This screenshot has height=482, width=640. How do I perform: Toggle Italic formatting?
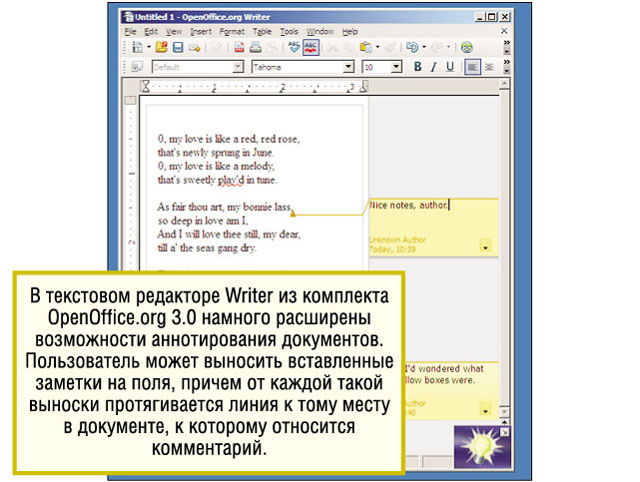(x=433, y=67)
